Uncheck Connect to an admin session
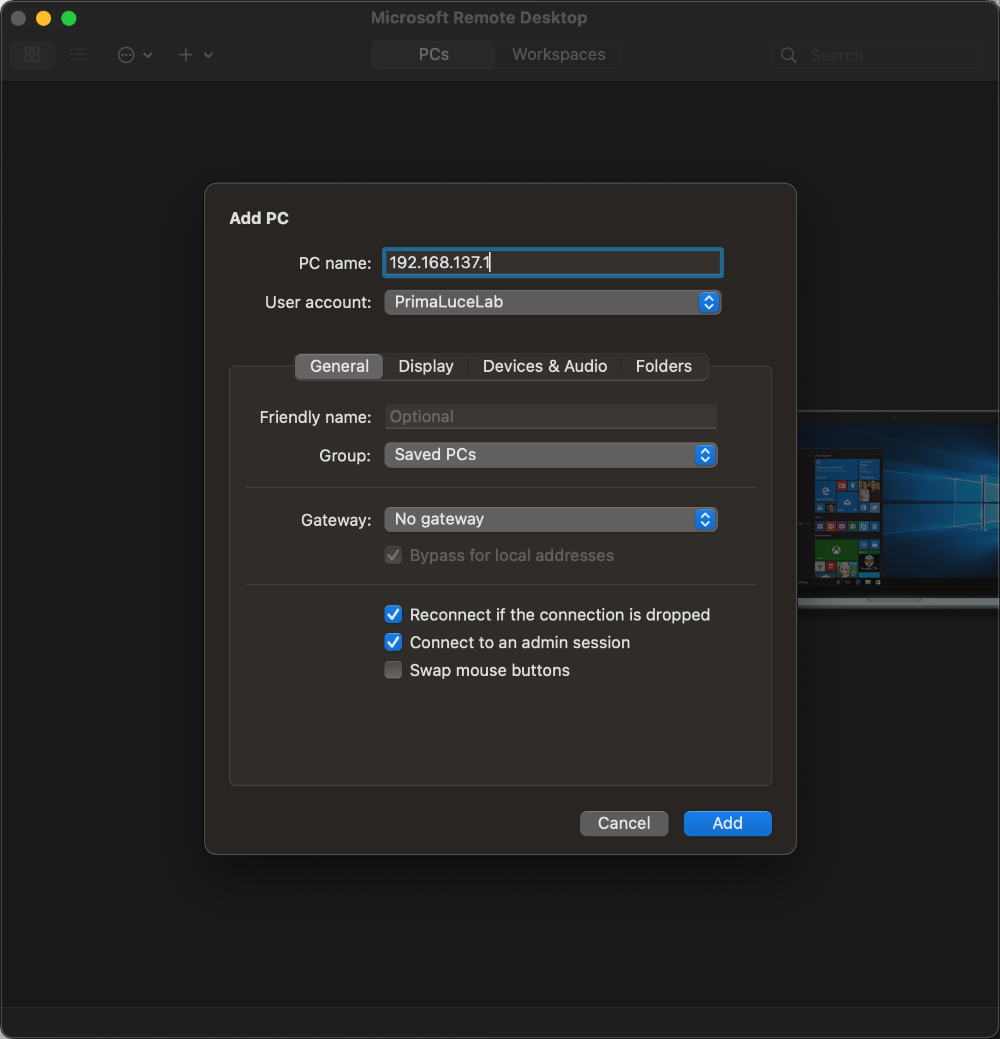 tap(393, 642)
